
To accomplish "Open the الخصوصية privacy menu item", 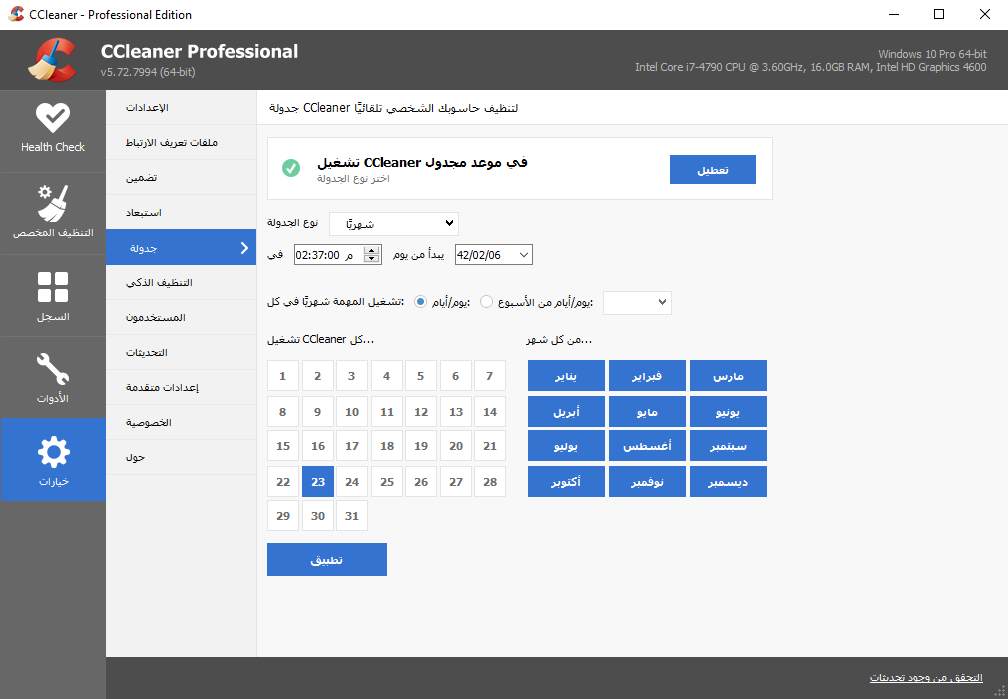I will click(181, 422).
